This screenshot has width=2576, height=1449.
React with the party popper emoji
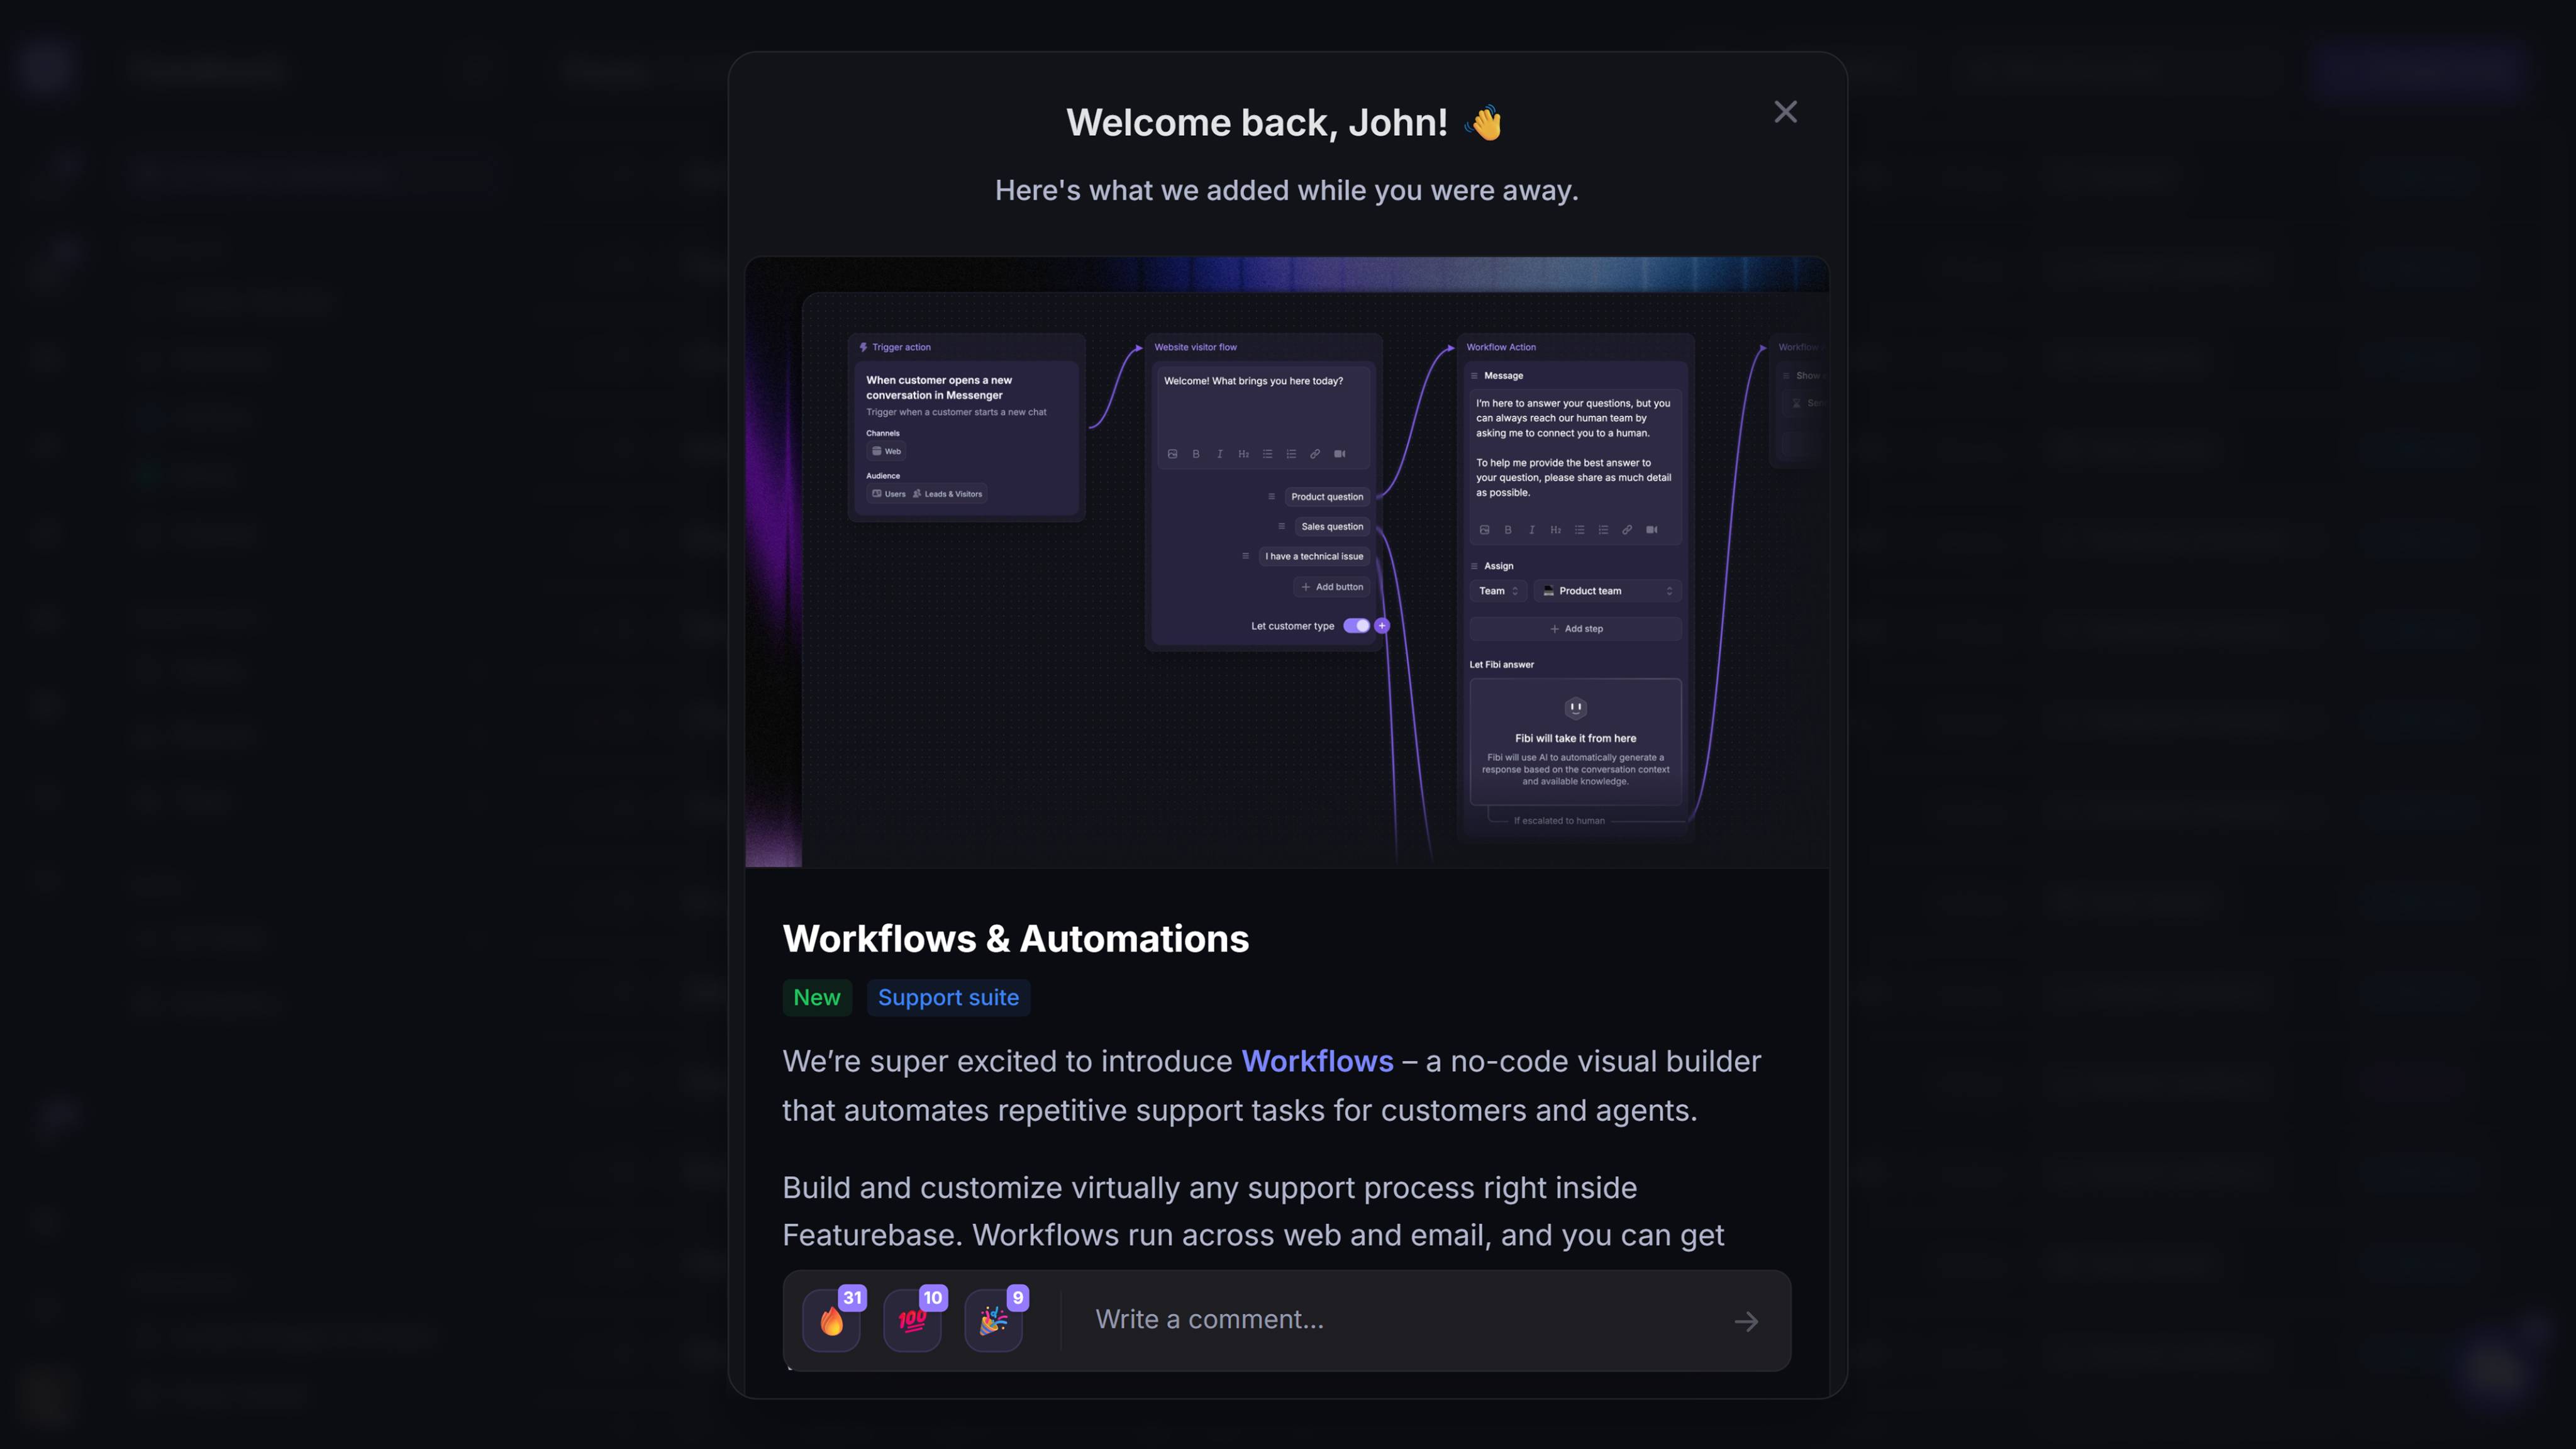pyautogui.click(x=993, y=1321)
